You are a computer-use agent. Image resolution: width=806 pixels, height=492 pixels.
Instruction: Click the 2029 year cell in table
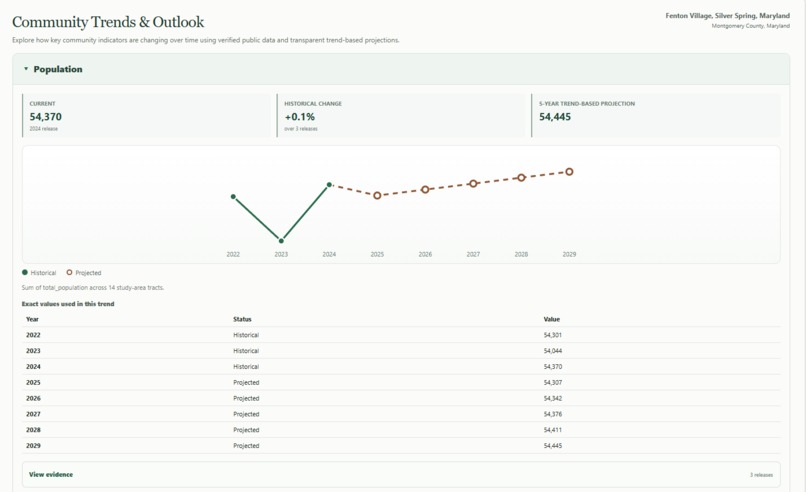(x=33, y=446)
